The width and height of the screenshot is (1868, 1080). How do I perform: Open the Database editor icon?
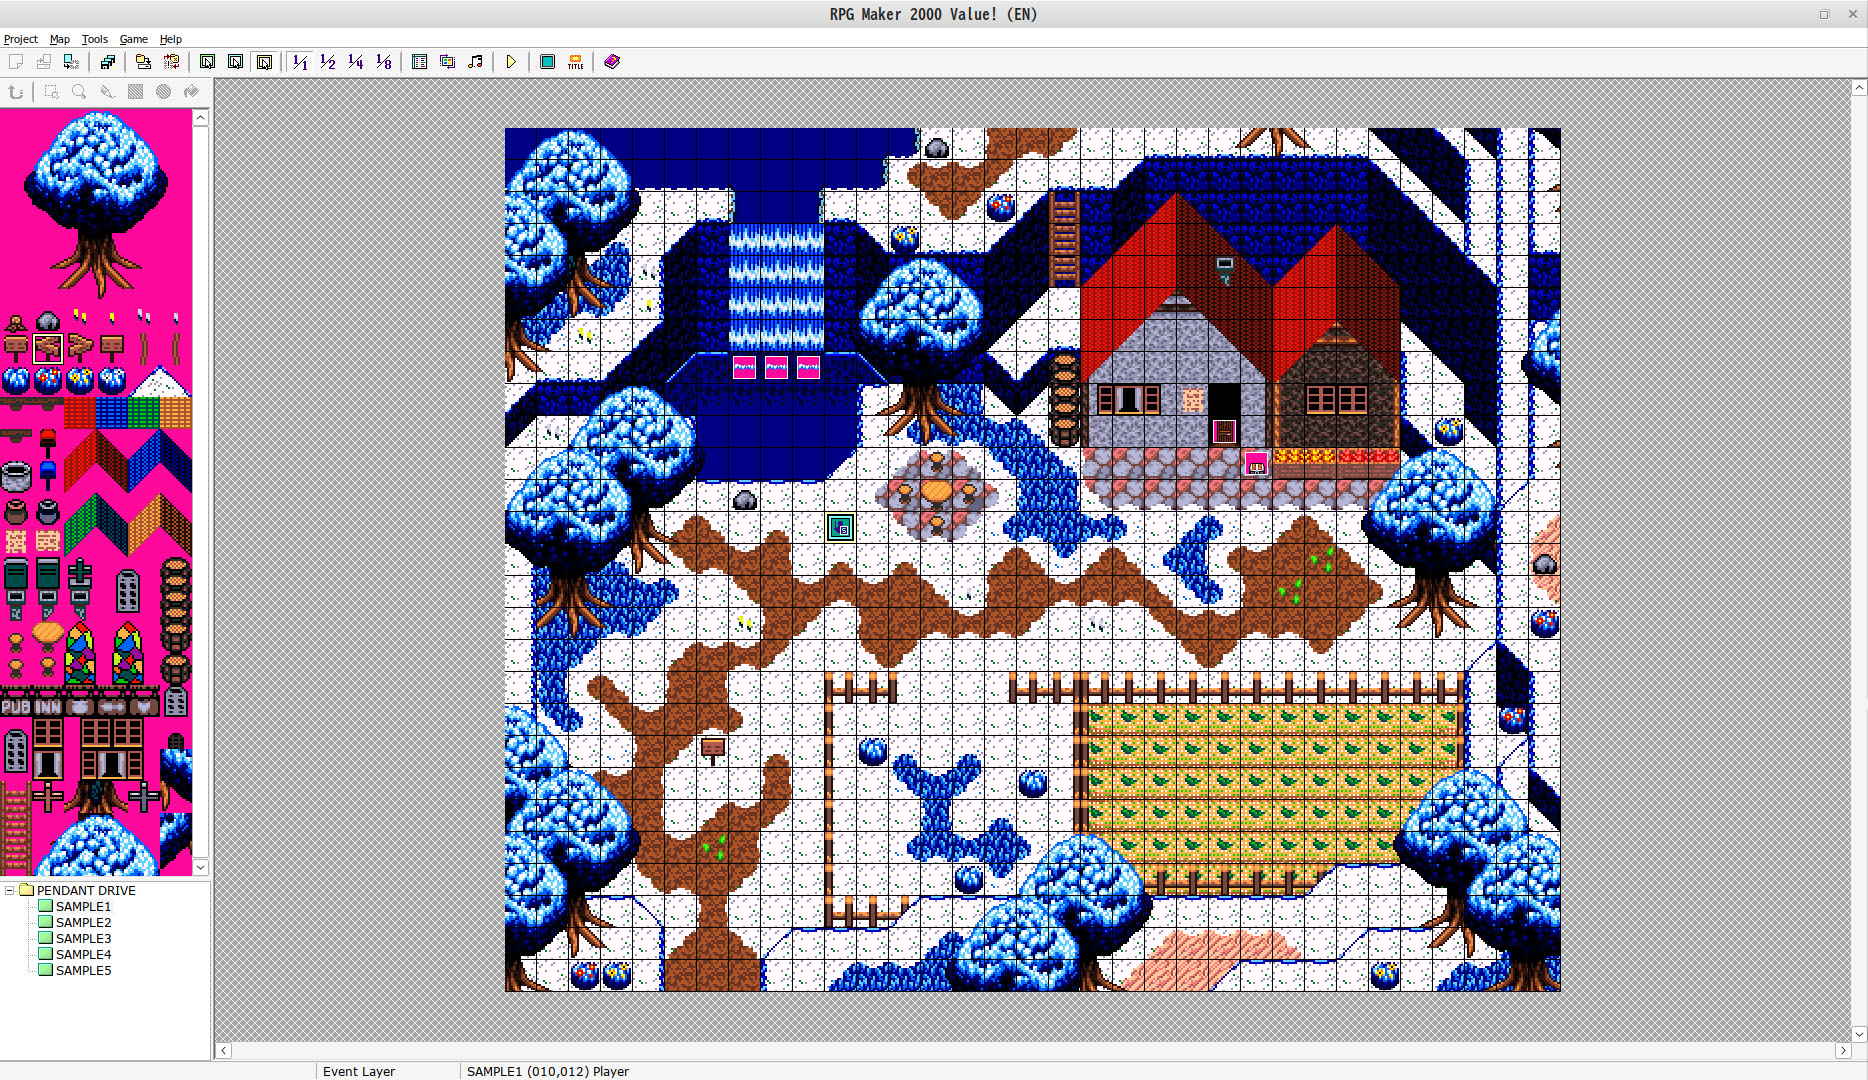[419, 62]
